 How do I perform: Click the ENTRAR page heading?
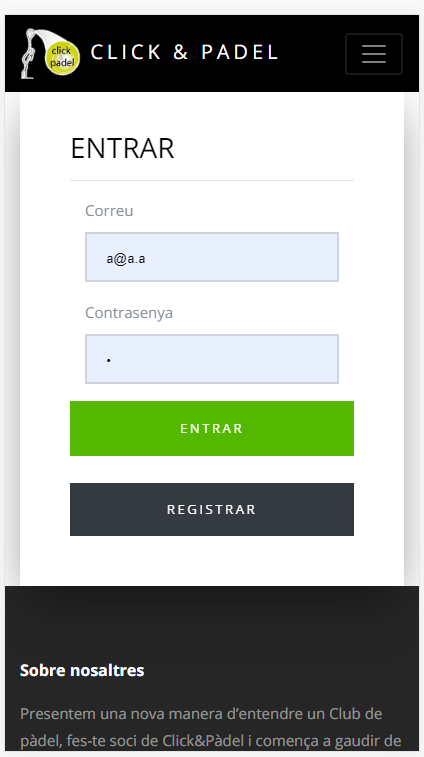[x=122, y=148]
